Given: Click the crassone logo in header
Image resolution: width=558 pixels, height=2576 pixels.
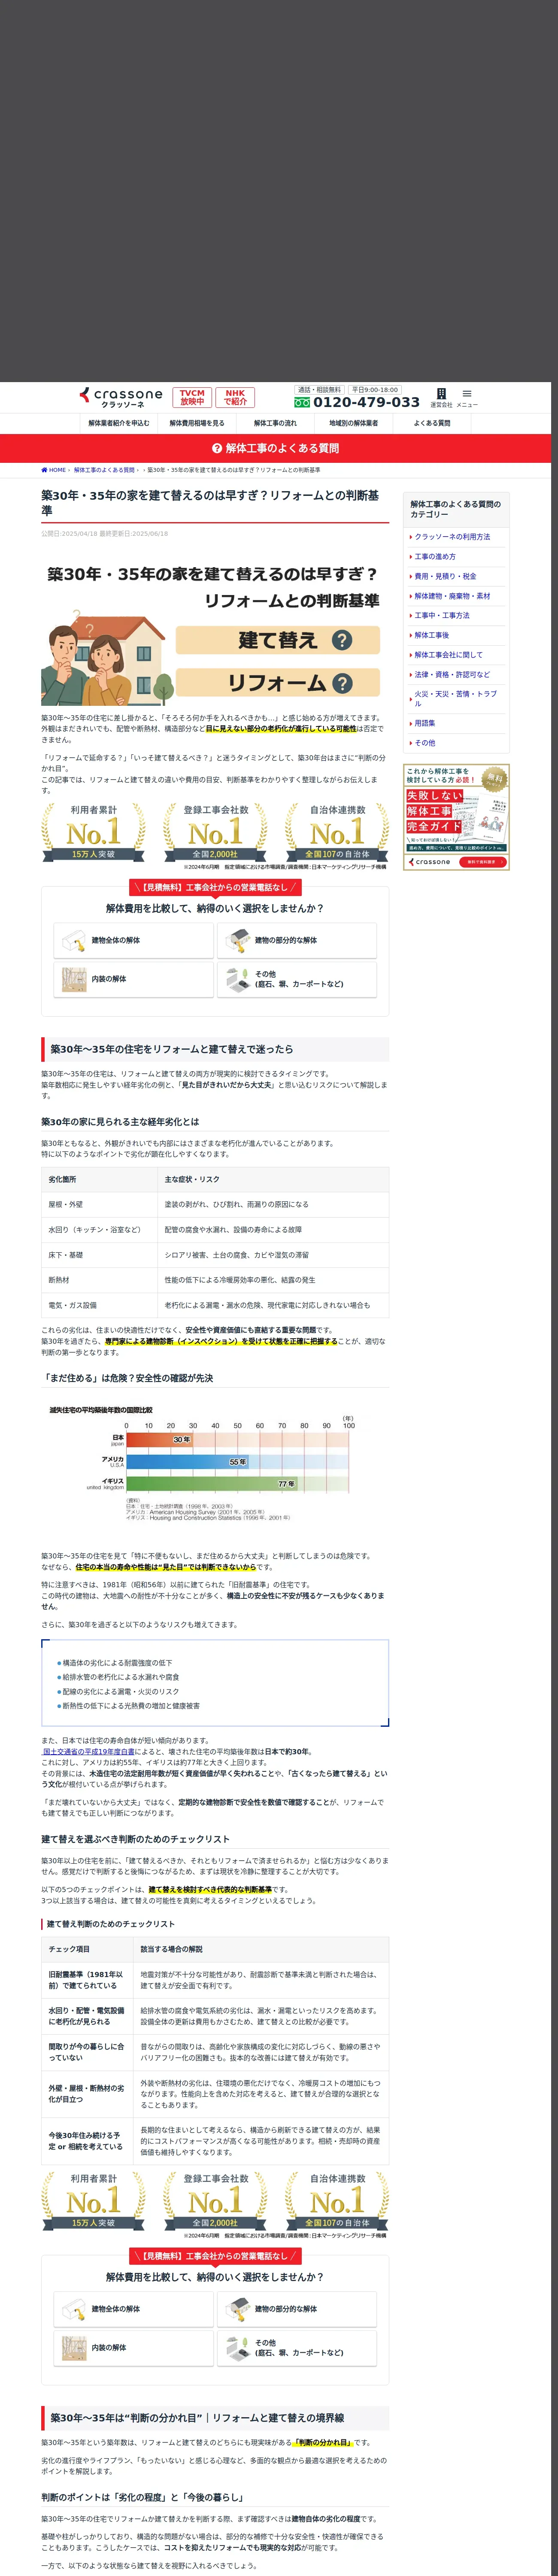Looking at the screenshot, I should point(121,397).
